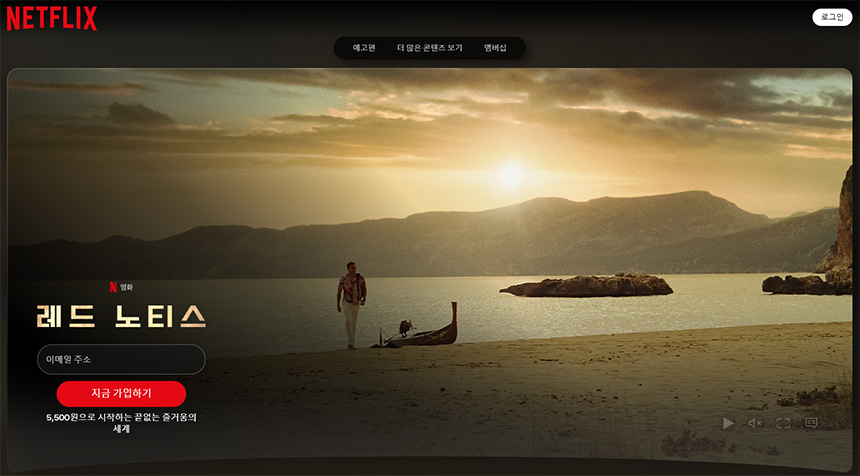Open the 로그인 sign-in button
The height and width of the screenshot is (476, 860).
(832, 17)
